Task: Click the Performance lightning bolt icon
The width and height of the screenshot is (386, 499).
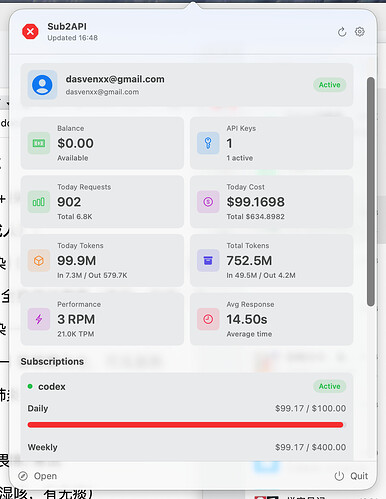Action: [x=39, y=319]
